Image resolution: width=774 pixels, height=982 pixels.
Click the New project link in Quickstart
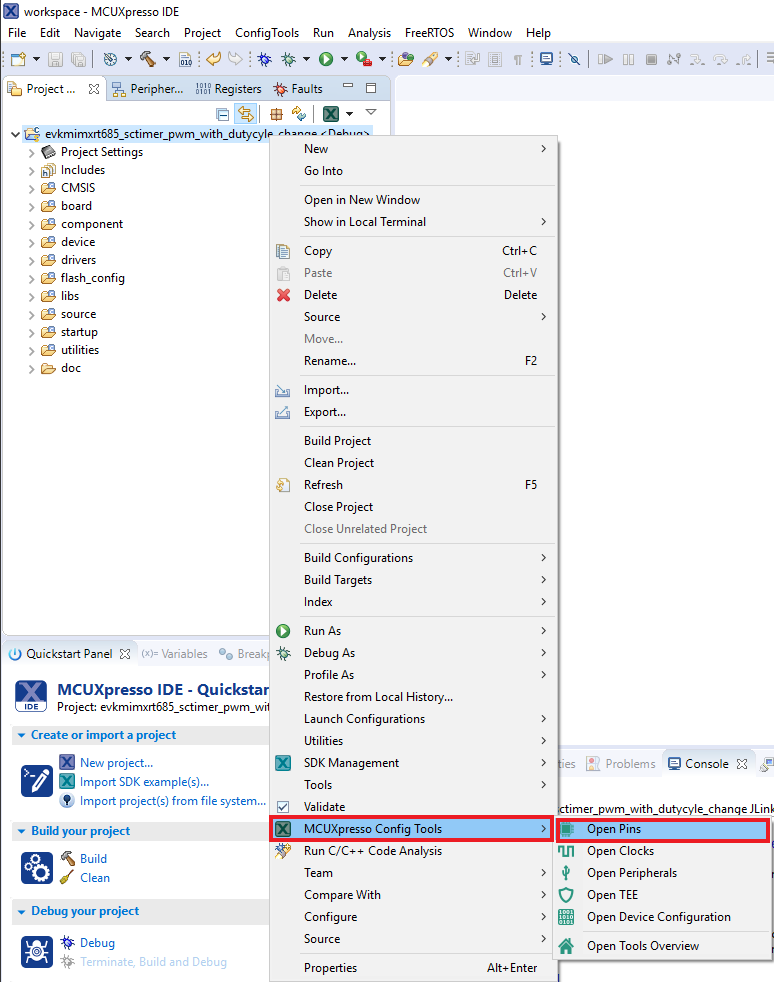[116, 763]
